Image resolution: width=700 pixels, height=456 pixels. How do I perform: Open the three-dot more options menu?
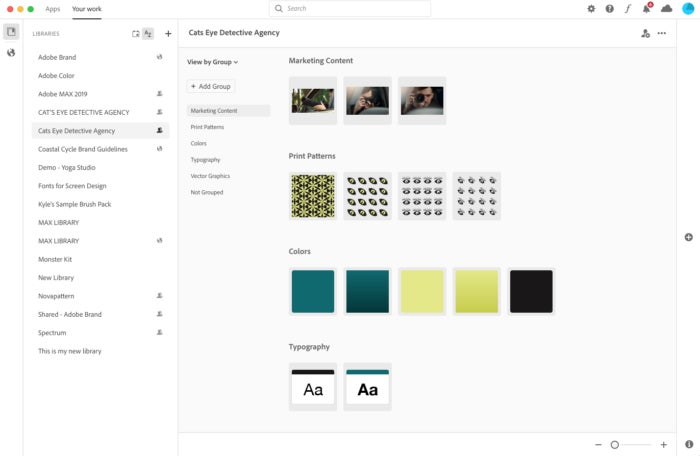click(662, 33)
